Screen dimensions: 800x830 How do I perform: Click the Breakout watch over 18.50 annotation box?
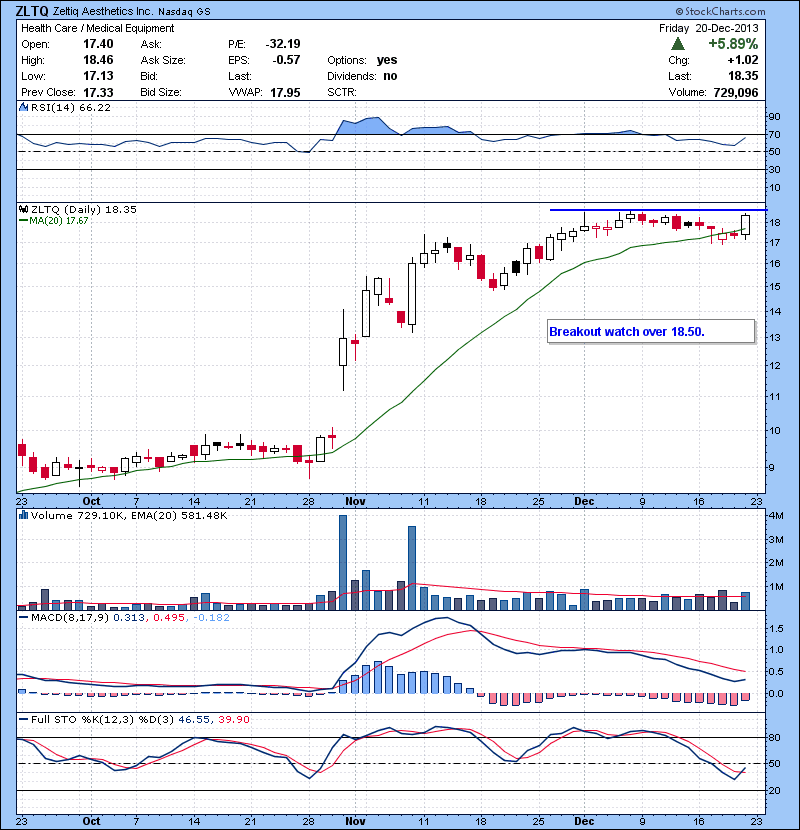pos(651,332)
